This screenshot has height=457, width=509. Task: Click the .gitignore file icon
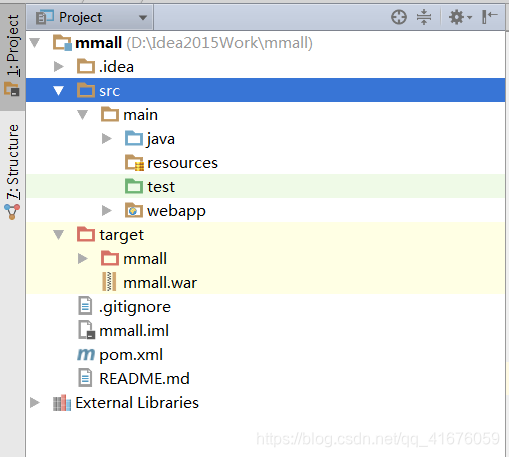(85, 306)
